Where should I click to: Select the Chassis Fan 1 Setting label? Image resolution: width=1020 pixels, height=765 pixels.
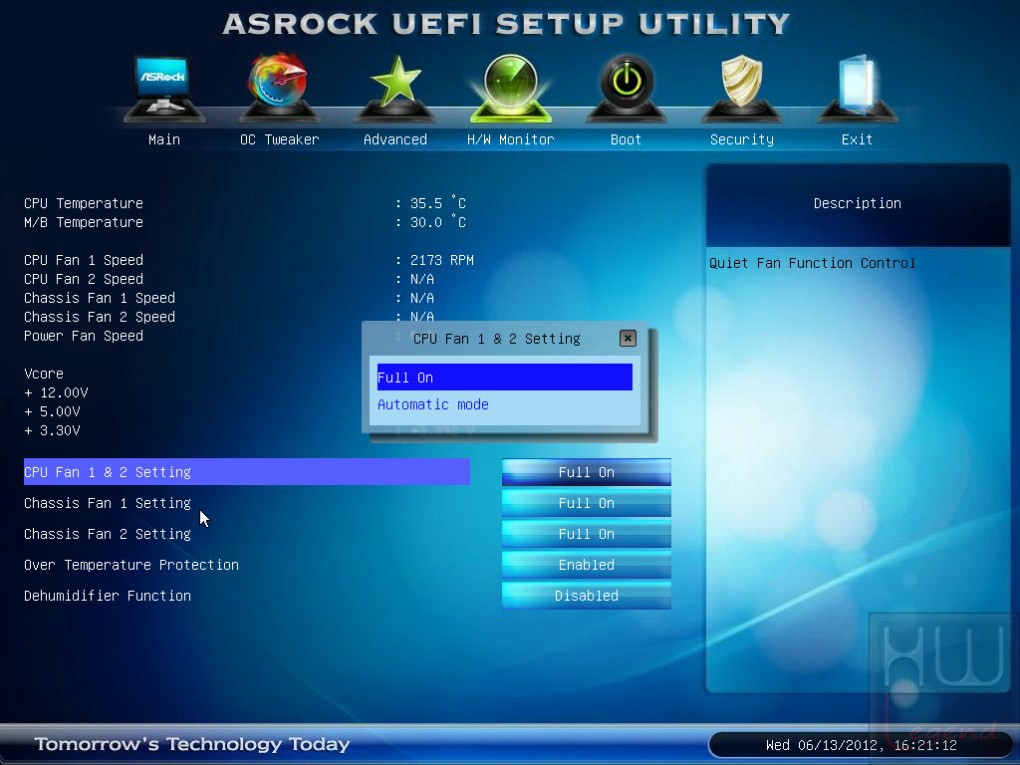point(107,503)
